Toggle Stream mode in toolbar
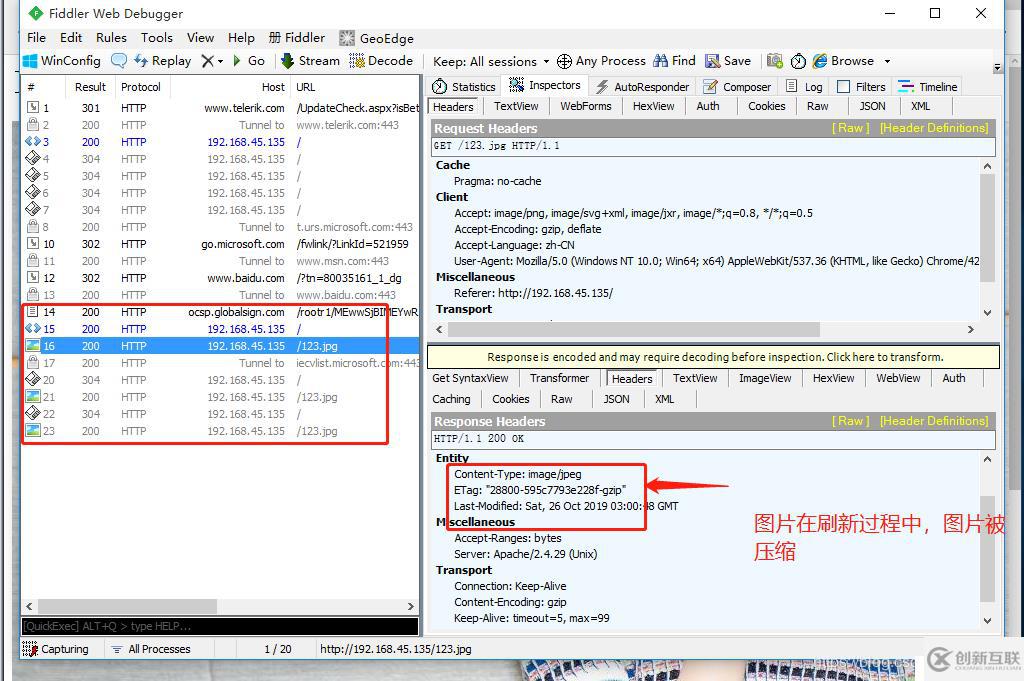The image size is (1024, 681). pos(310,61)
